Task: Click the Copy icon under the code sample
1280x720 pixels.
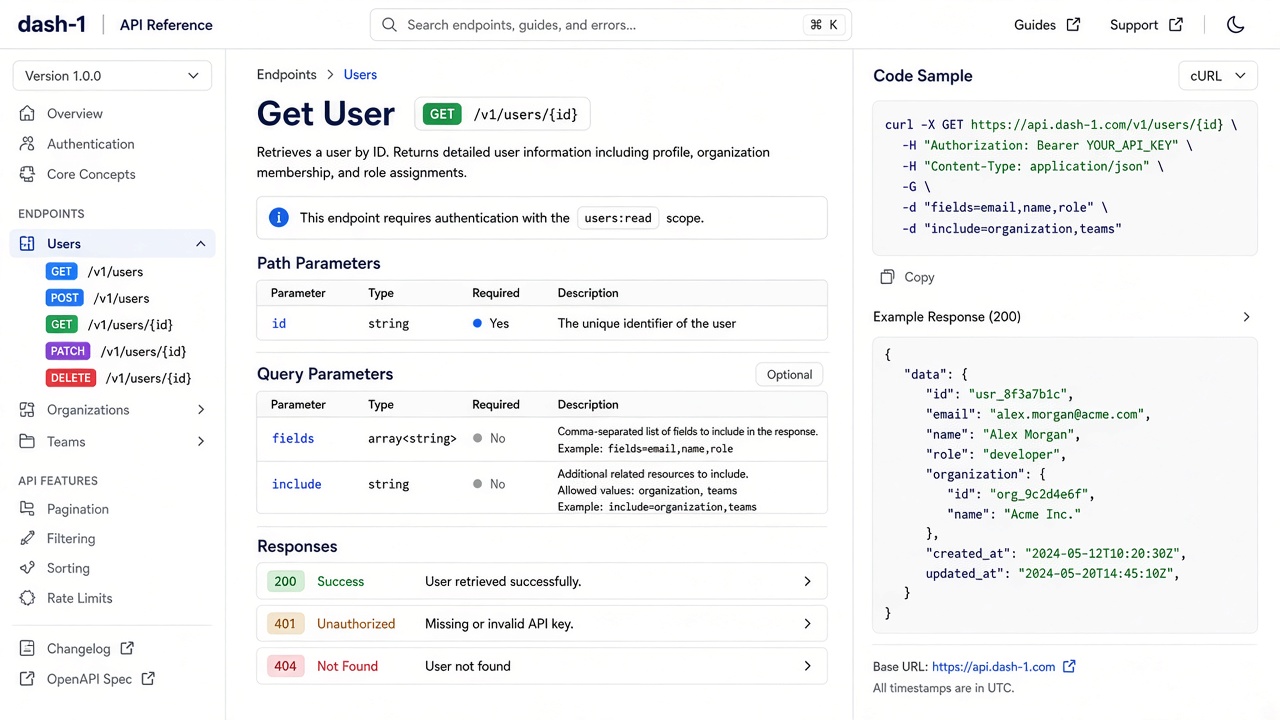Action: point(887,277)
